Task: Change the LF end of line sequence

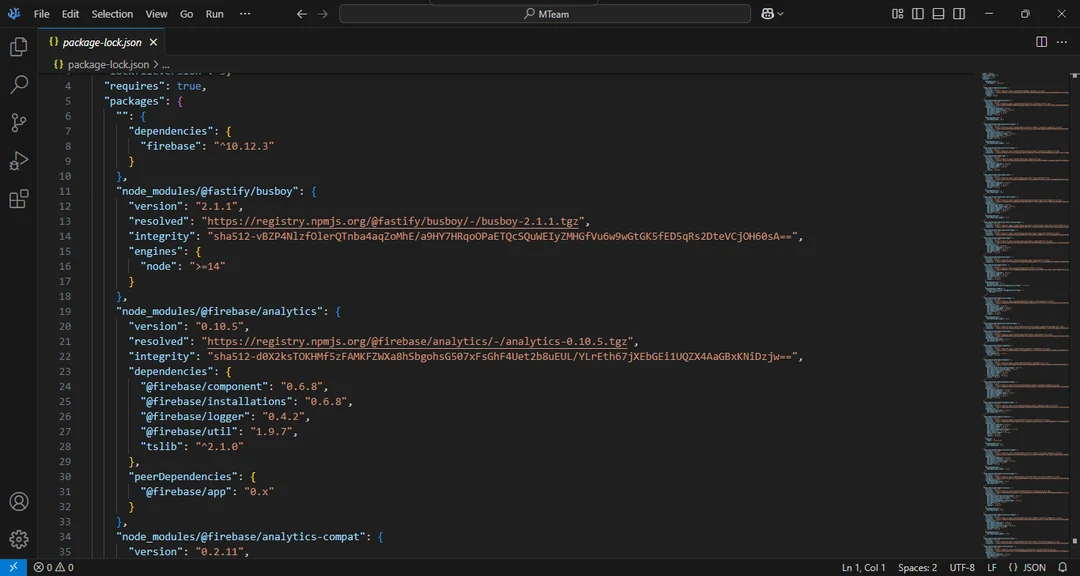Action: coord(992,568)
